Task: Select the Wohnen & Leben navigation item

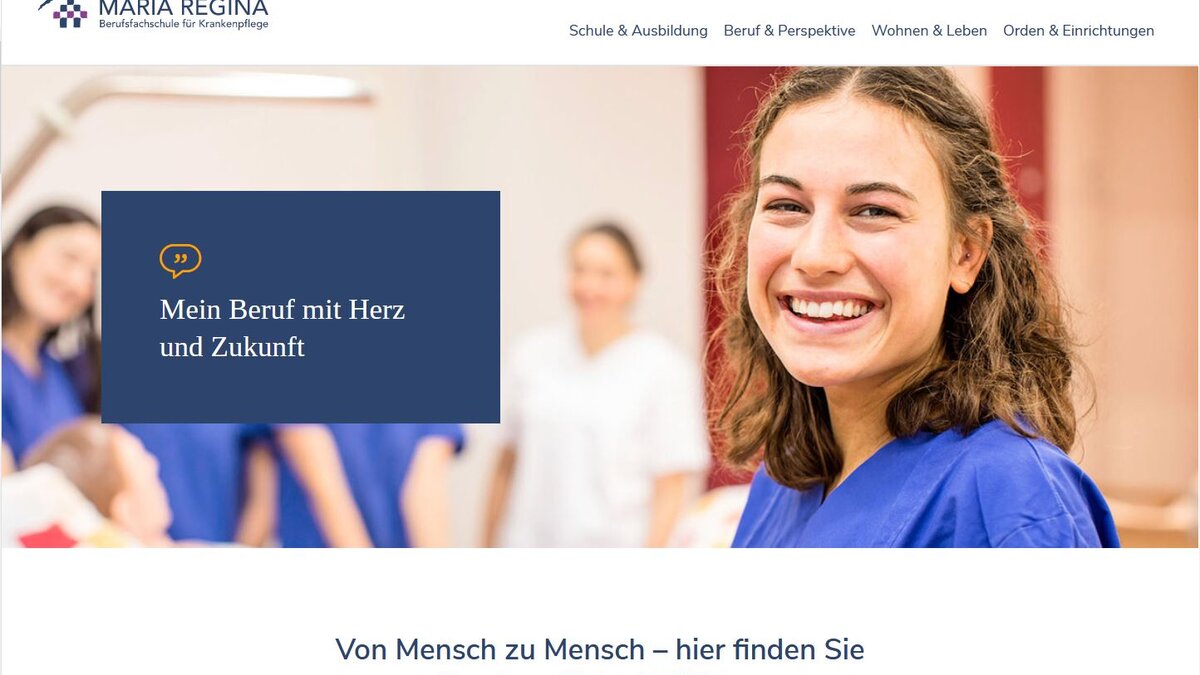Action: (929, 31)
